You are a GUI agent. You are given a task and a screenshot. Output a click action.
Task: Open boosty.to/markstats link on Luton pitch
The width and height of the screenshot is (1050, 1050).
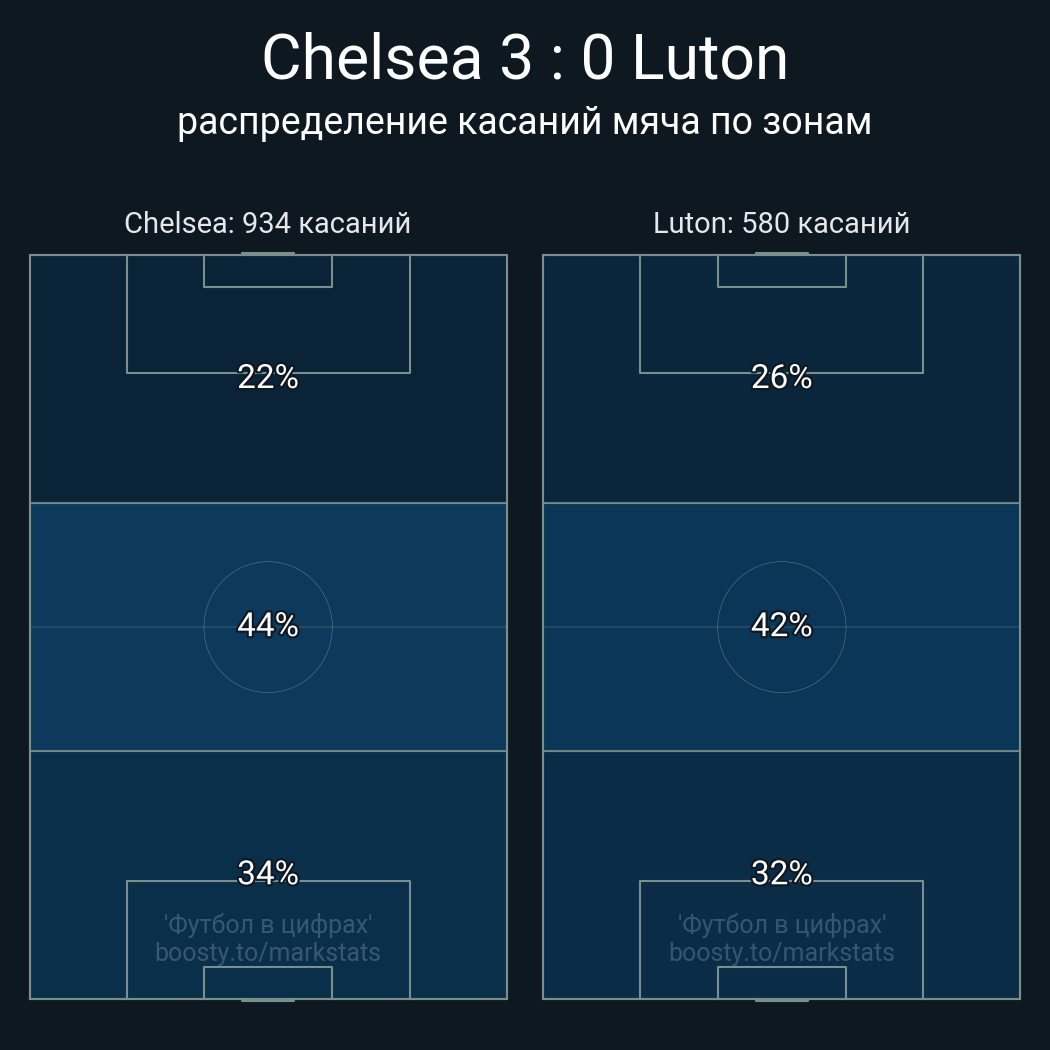tap(781, 952)
